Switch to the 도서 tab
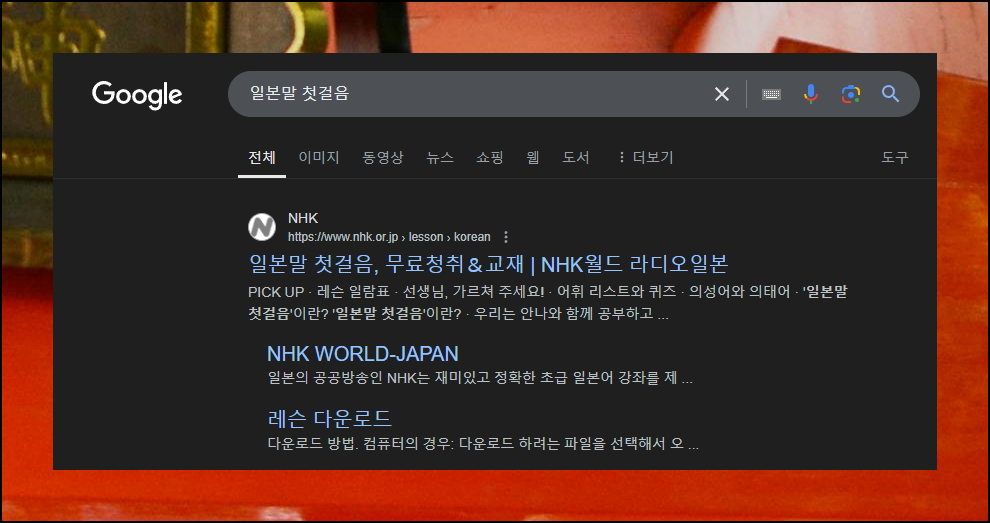This screenshot has height=523, width=990. pos(576,157)
